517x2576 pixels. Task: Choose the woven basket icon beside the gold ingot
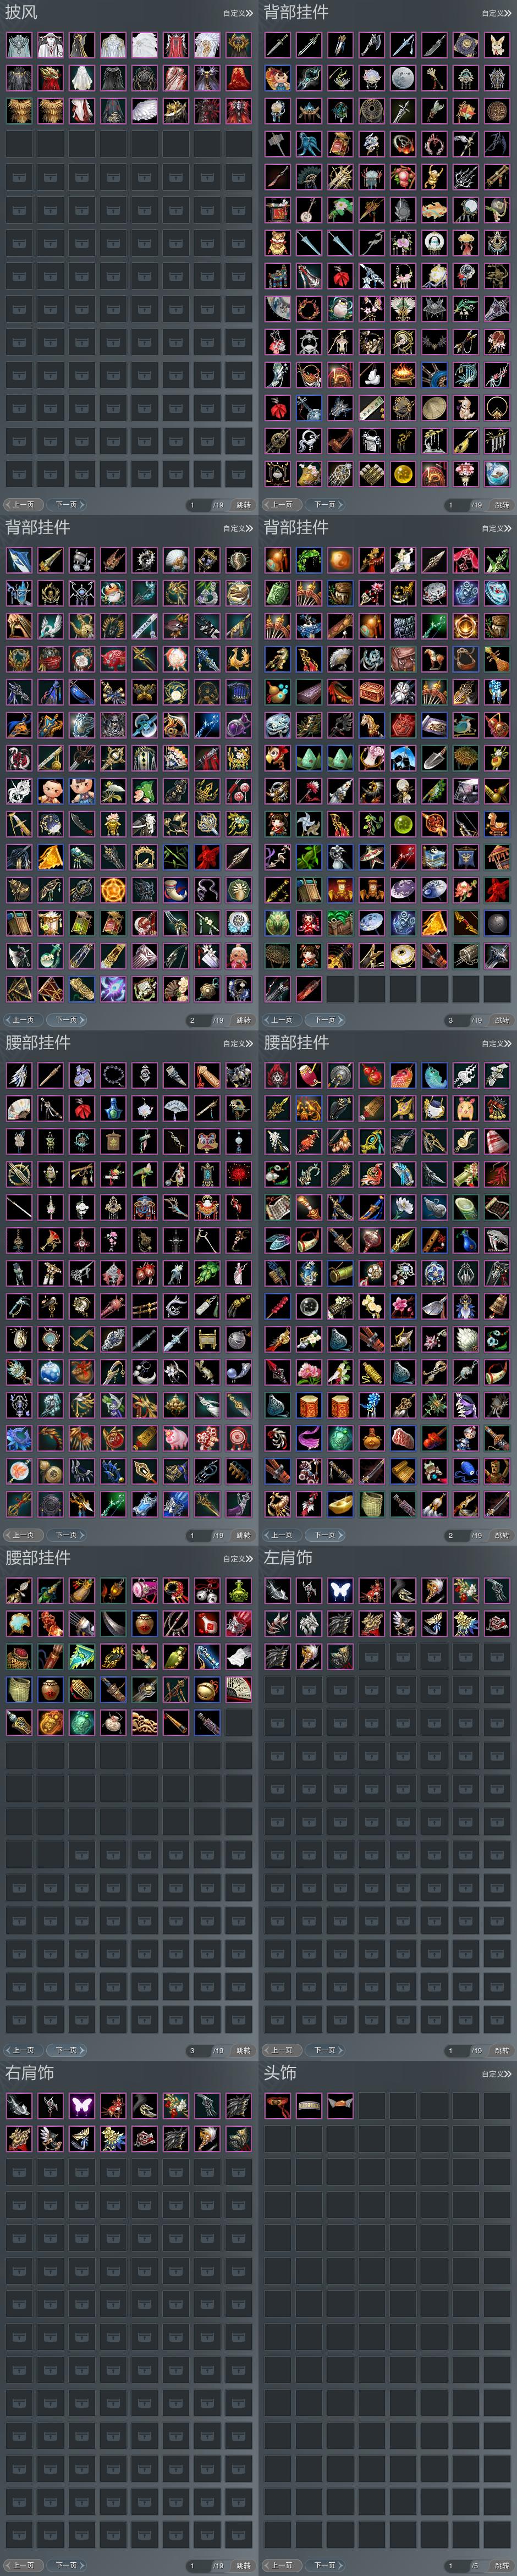click(372, 1504)
